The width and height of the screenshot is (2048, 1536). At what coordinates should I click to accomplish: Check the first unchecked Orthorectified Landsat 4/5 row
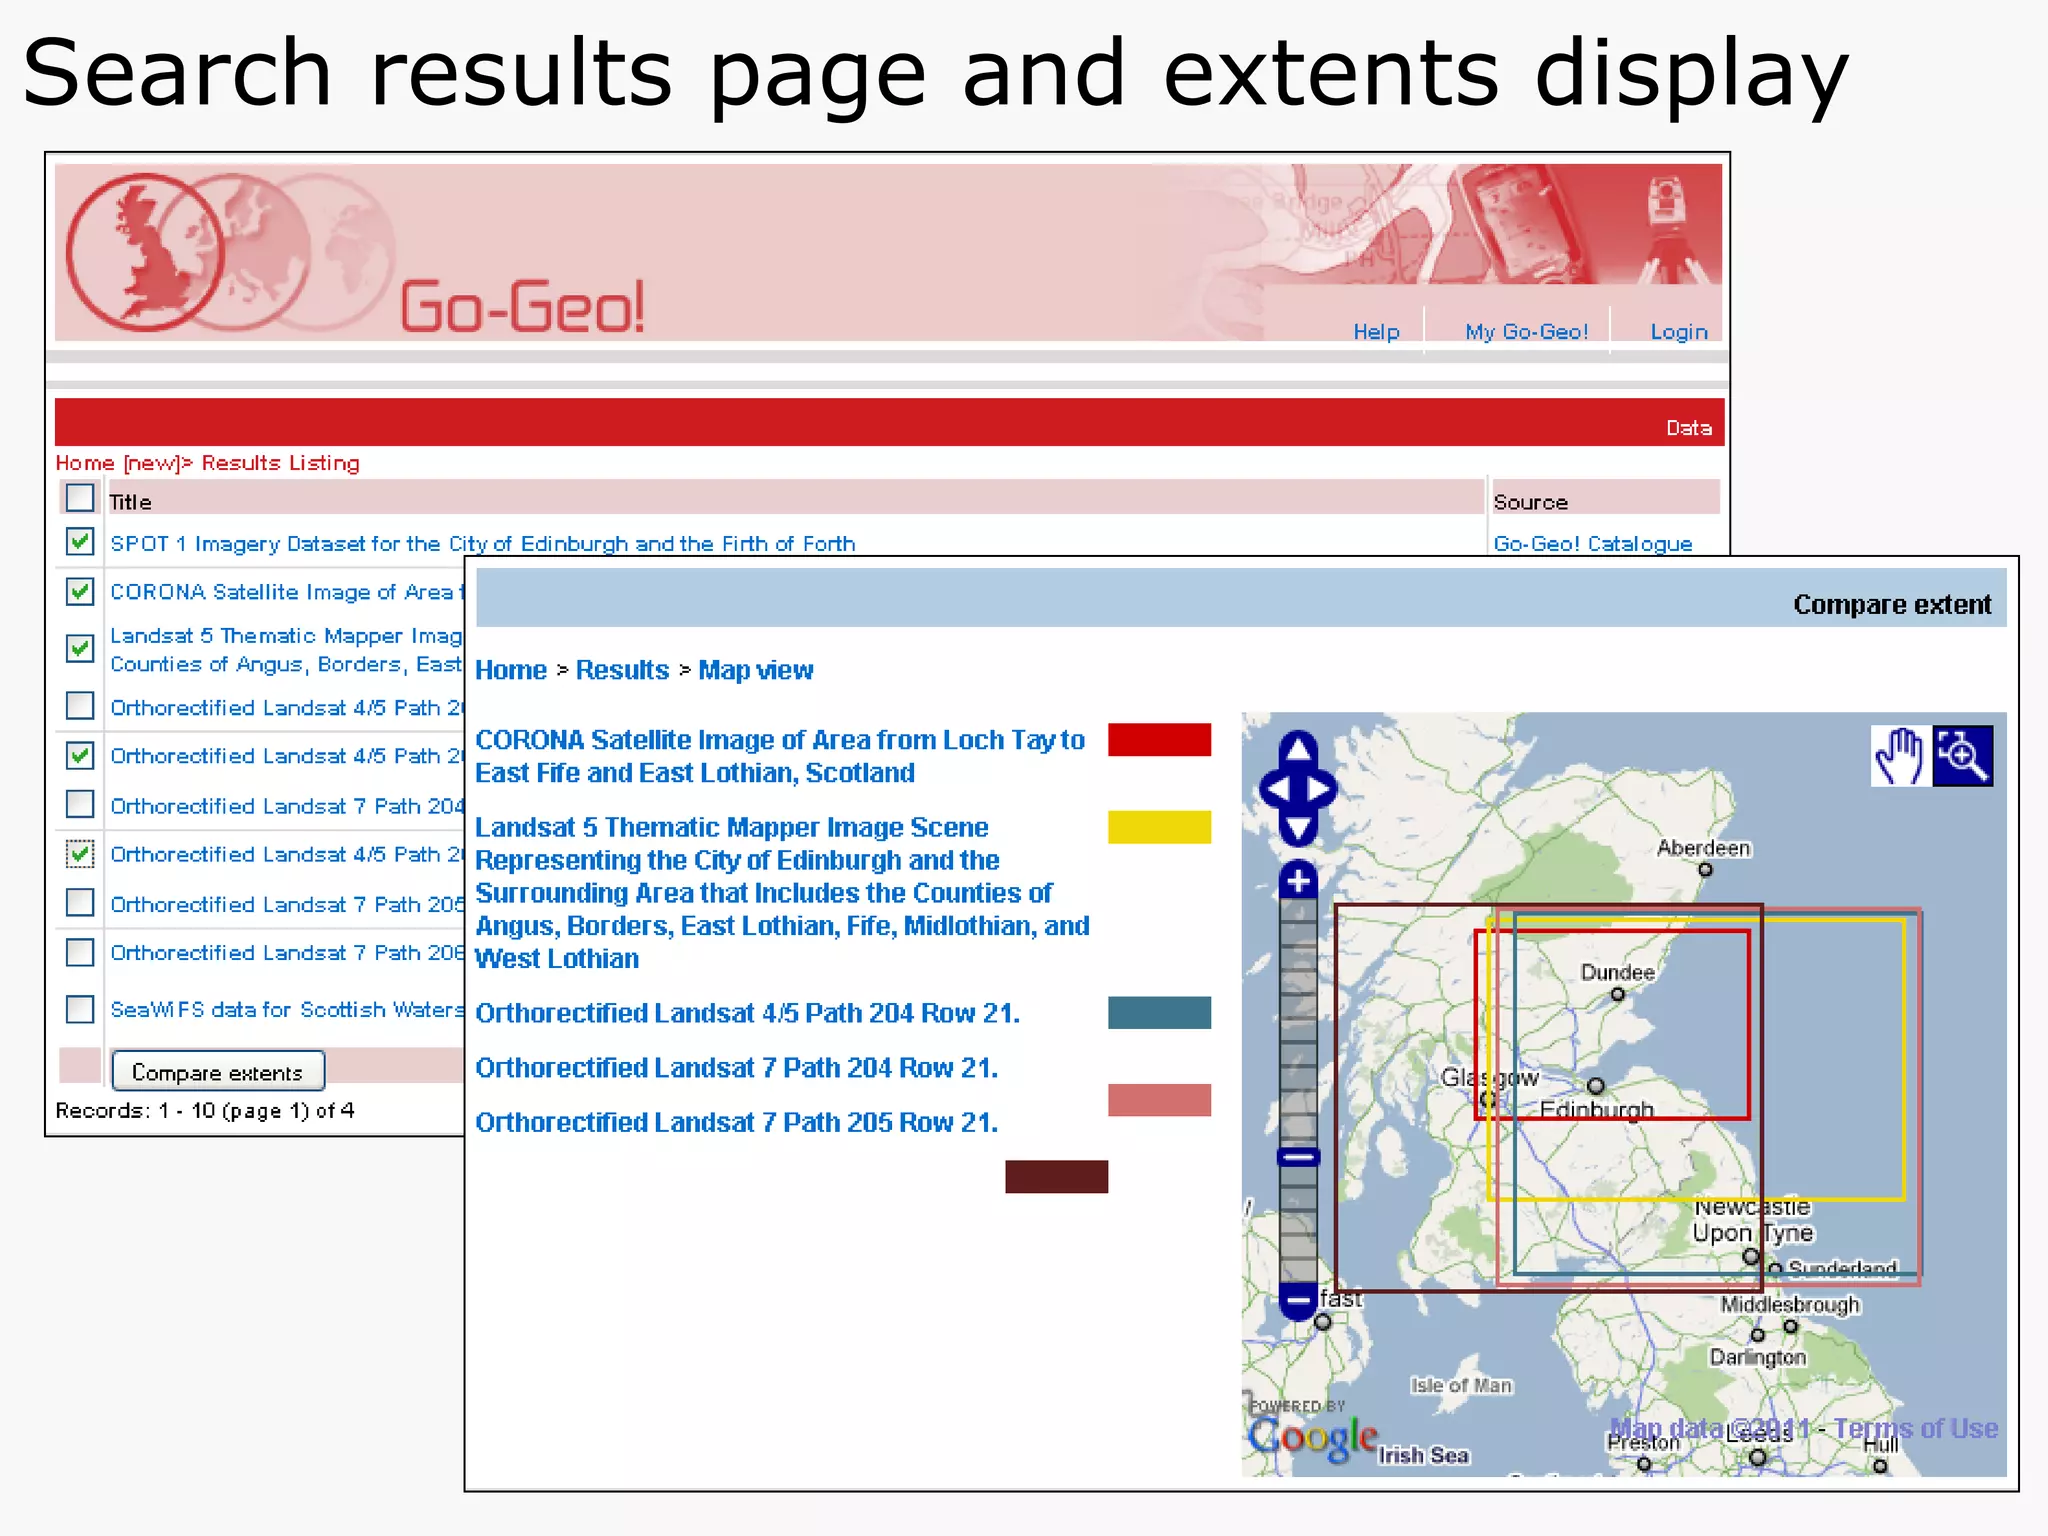[x=80, y=706]
